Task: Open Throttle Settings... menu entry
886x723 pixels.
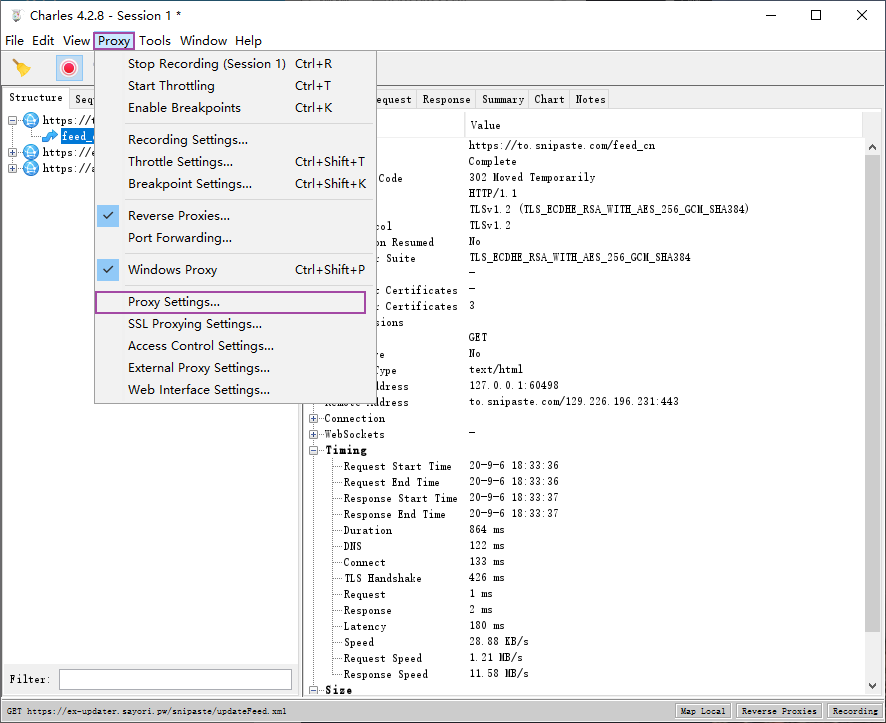Action: pos(234,162)
